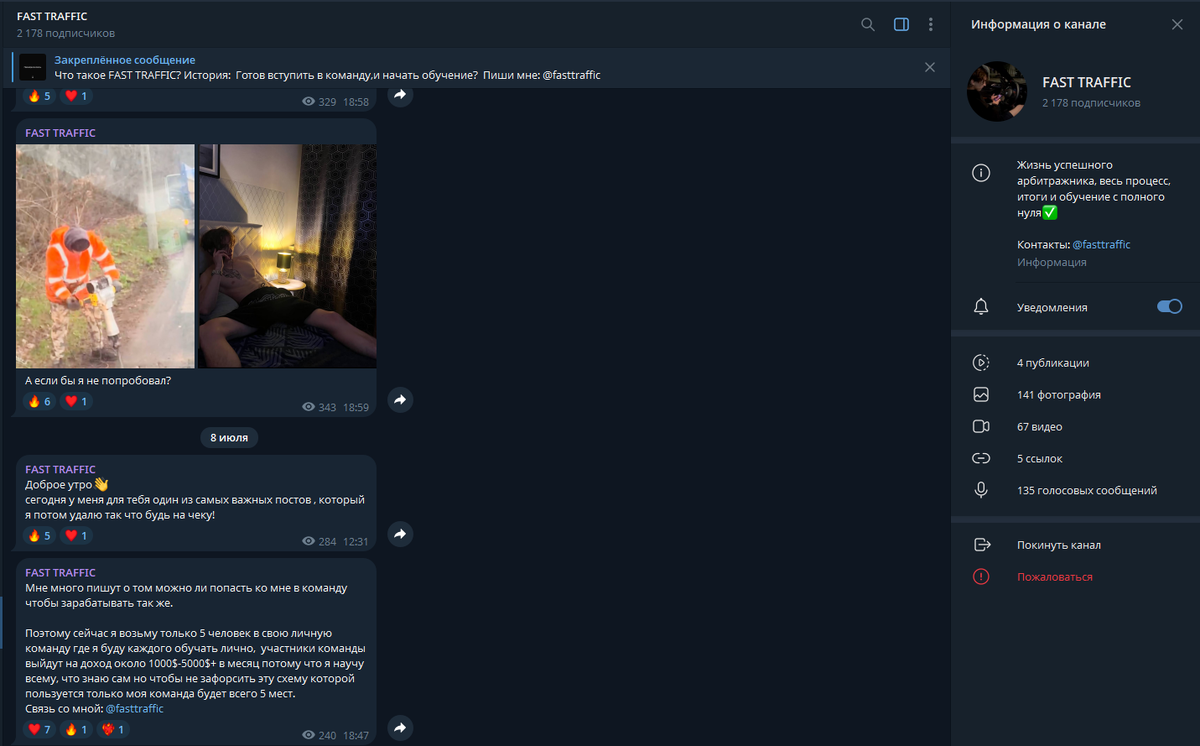Click the channel avatar in info panel
The image size is (1200, 746).
[x=997, y=91]
